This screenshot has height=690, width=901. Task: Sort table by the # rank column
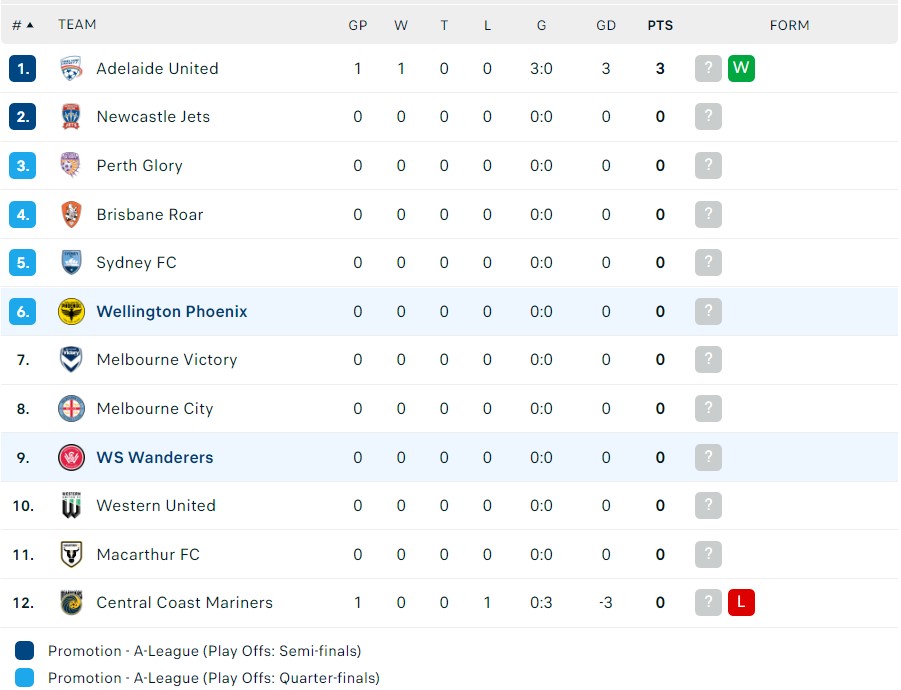pos(22,25)
